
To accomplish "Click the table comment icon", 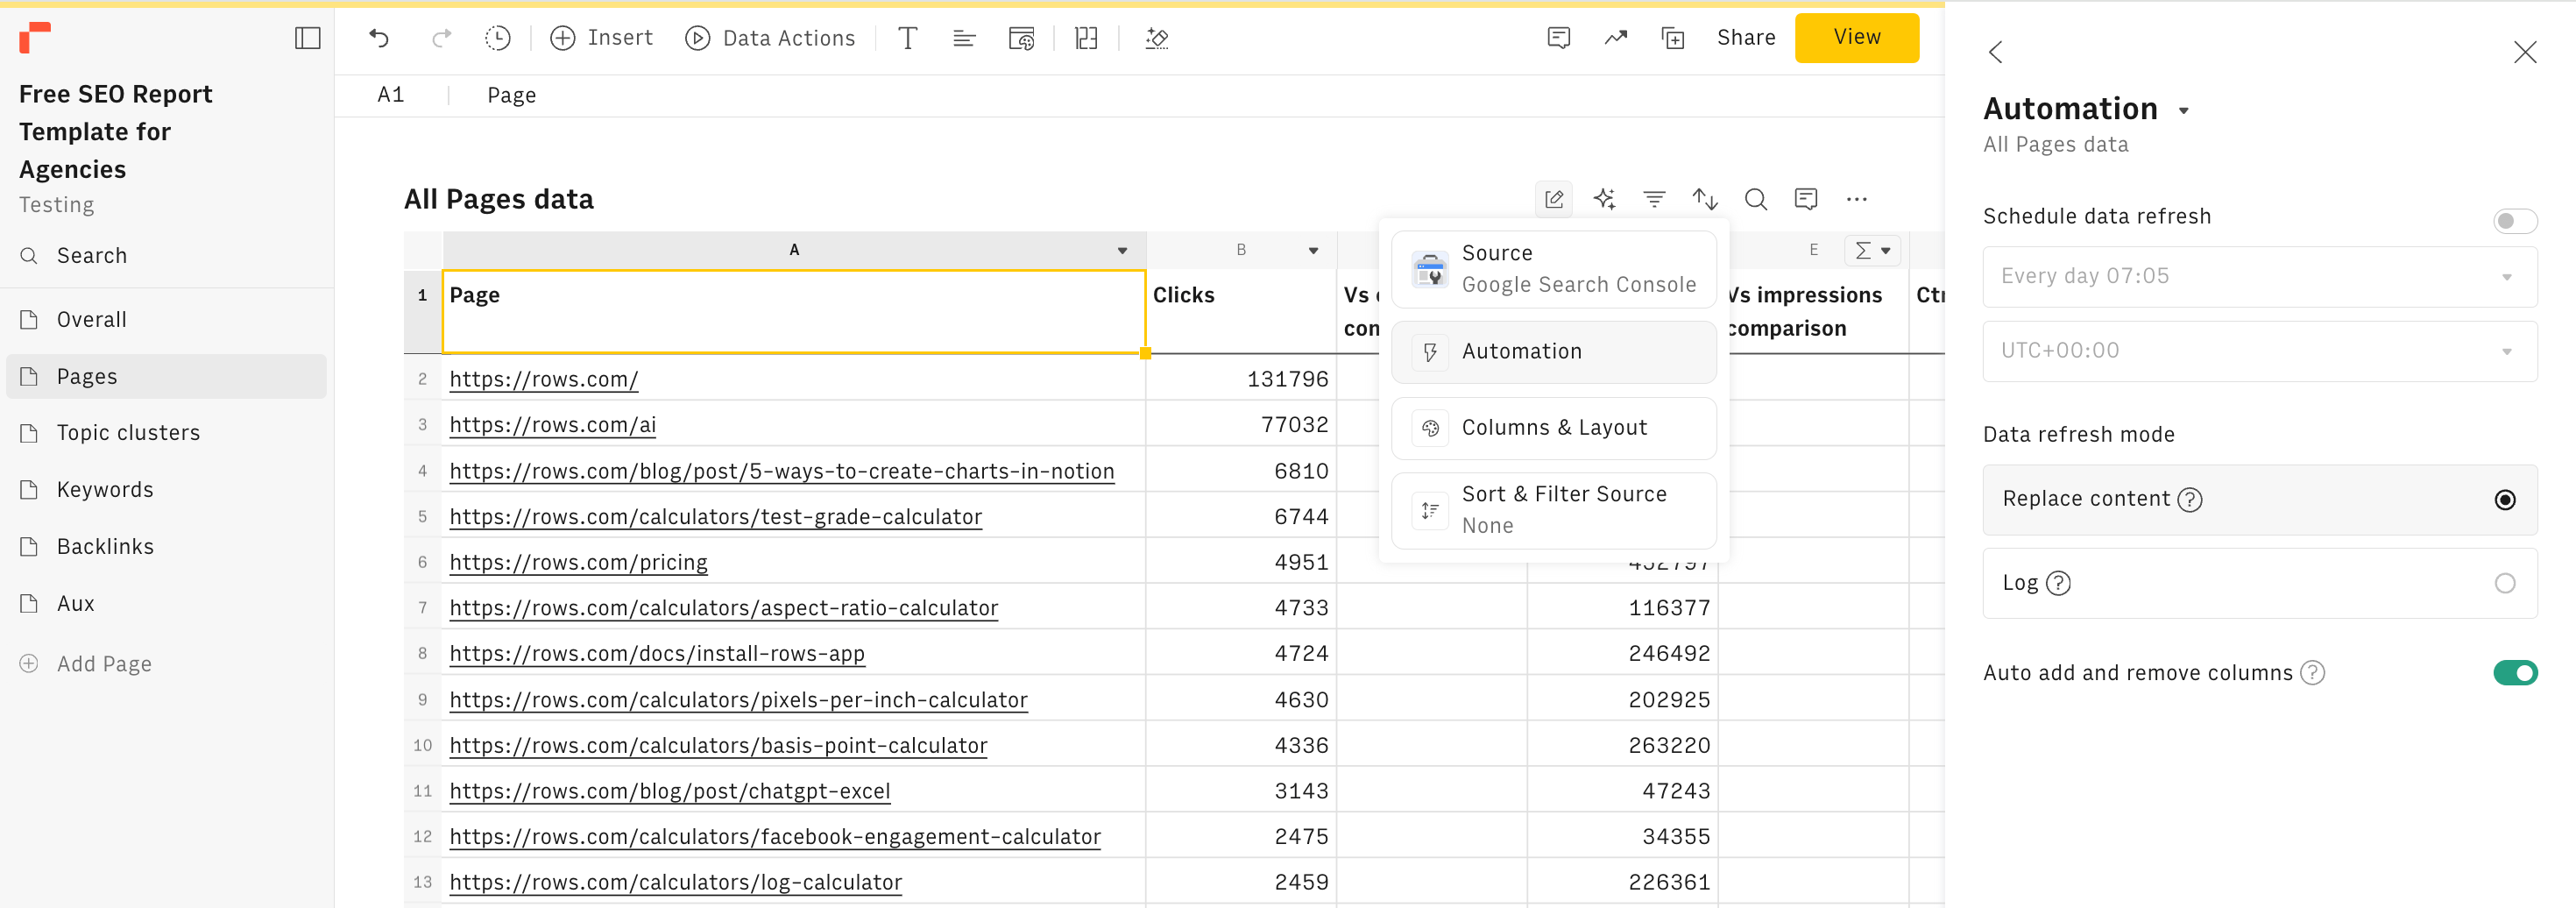I will [x=1805, y=199].
